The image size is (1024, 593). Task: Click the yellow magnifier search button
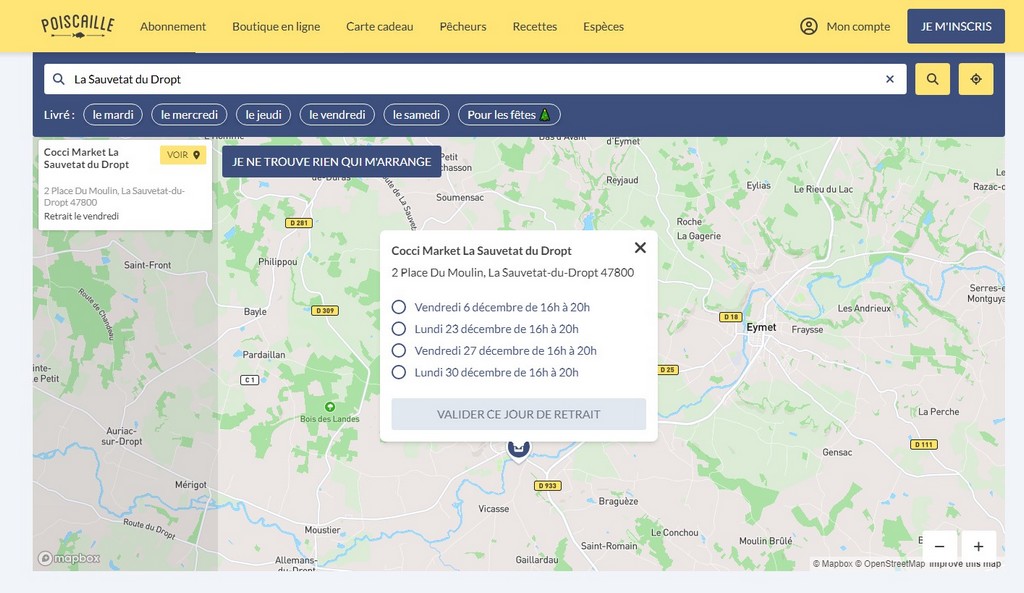coord(932,79)
